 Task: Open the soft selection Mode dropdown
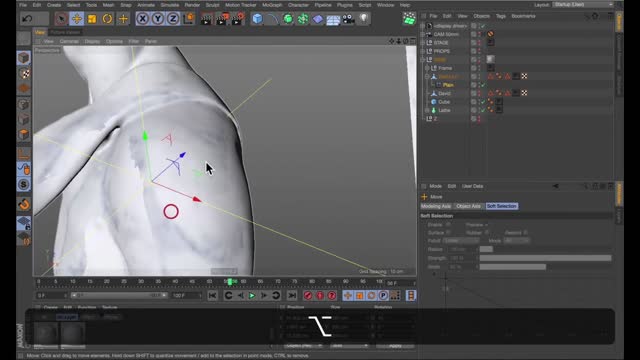pos(516,241)
